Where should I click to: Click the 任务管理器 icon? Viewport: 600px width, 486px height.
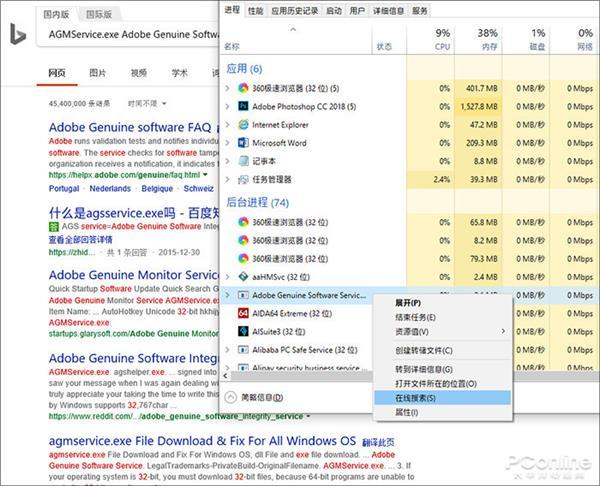click(x=243, y=179)
